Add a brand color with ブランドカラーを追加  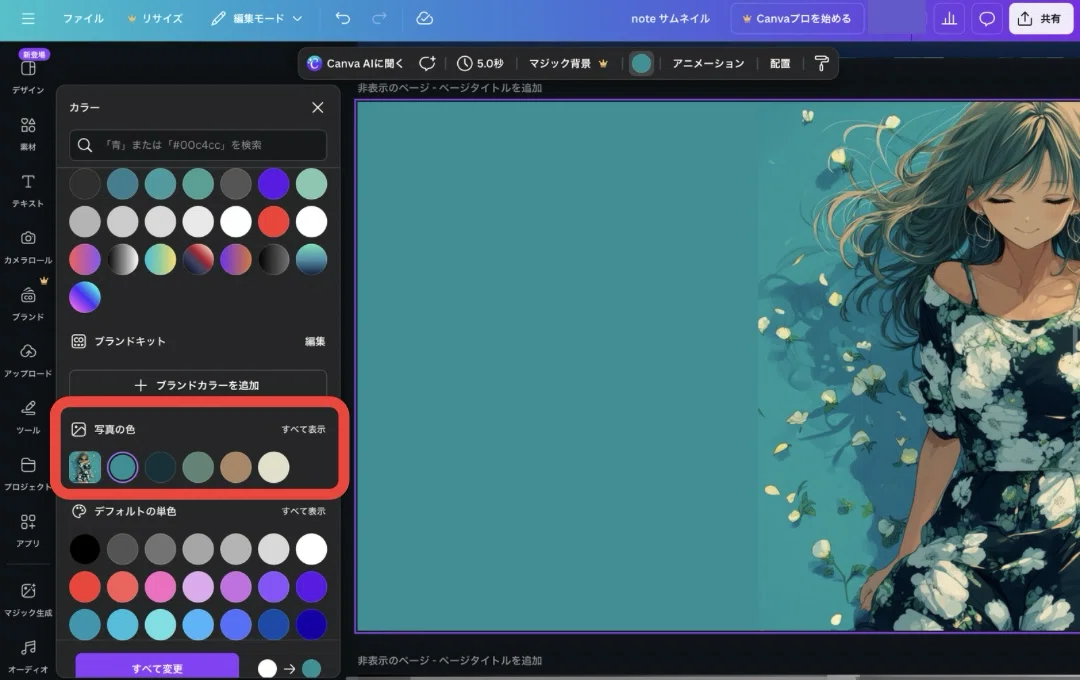click(x=198, y=385)
